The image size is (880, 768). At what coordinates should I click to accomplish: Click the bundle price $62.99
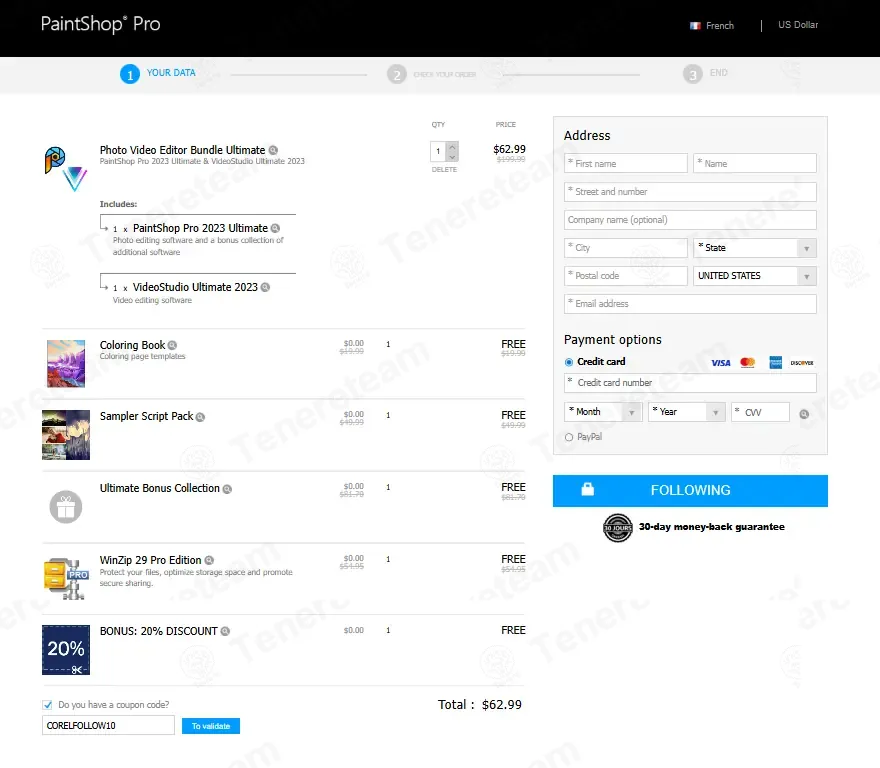510,149
